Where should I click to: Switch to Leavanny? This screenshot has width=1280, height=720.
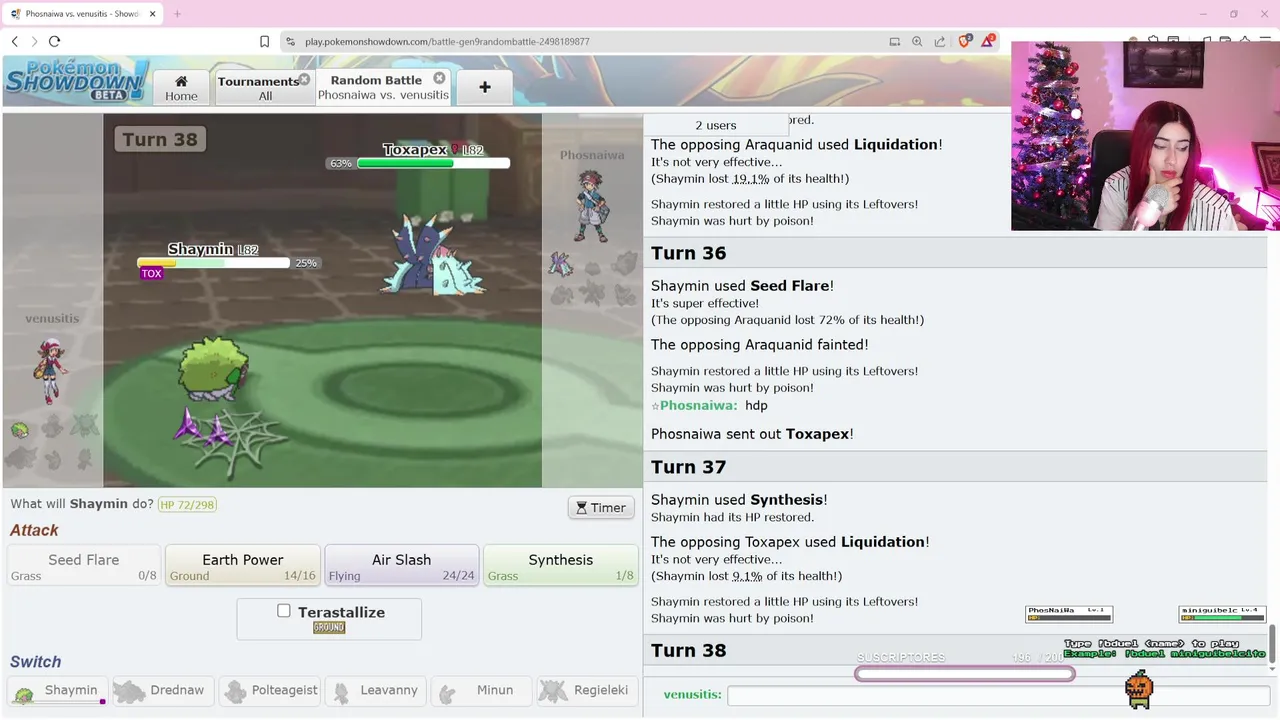[x=376, y=691]
